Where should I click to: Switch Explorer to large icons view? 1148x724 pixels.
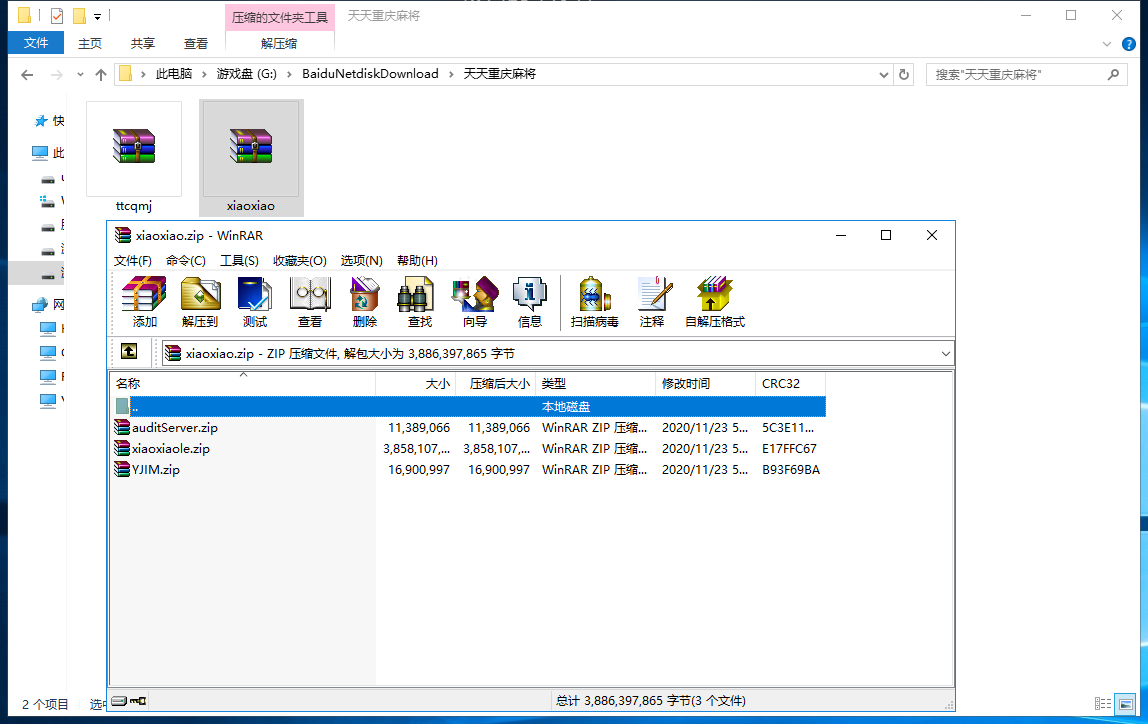1126,704
